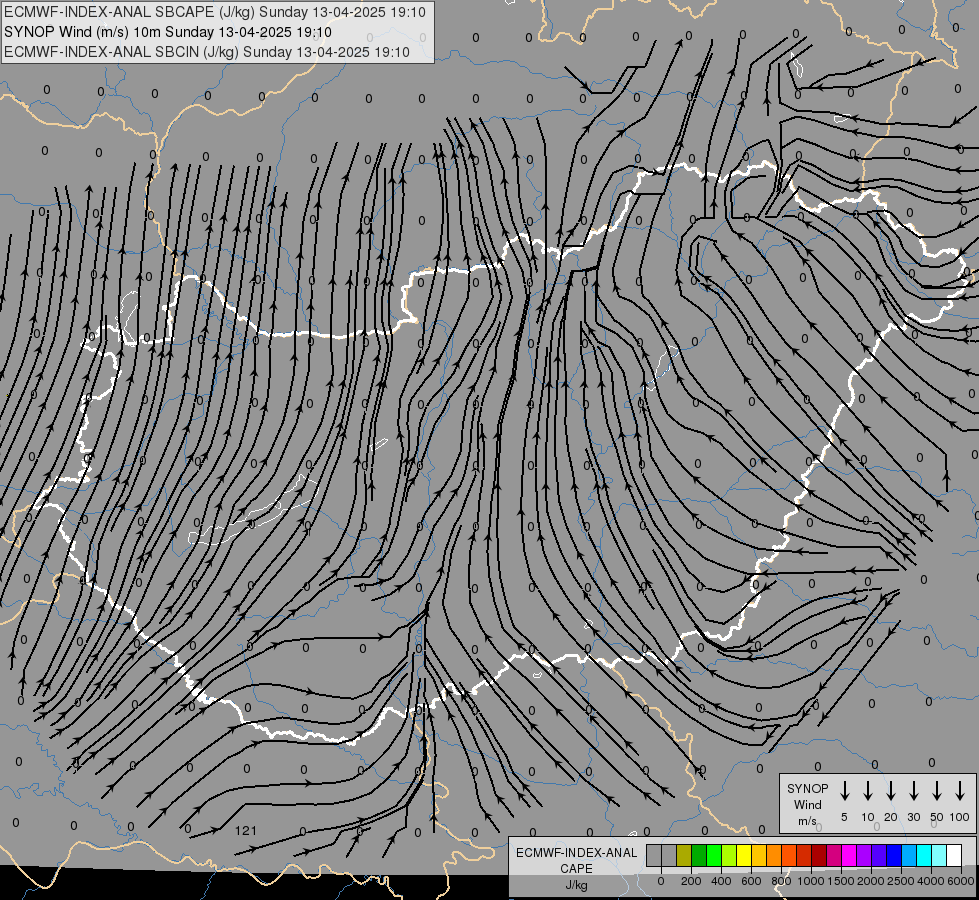979x900 pixels.
Task: Pick the pale cyan CAPE legend swatch
Action: 939,856
